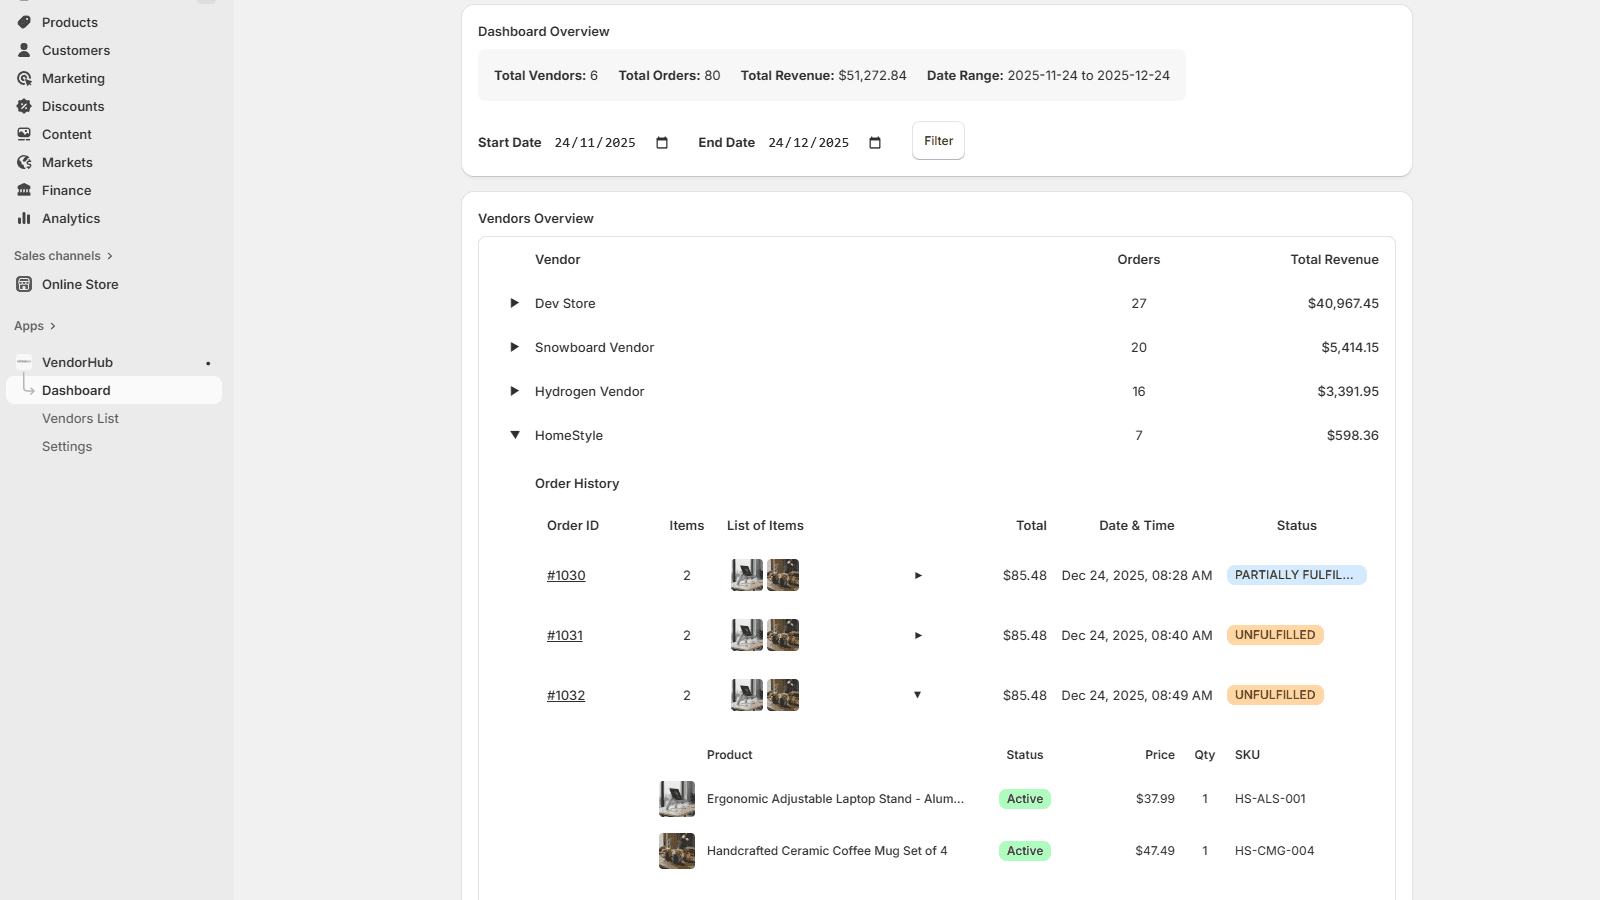The width and height of the screenshot is (1600, 900).
Task: Open Finance via the bank icon
Action: coord(23,190)
